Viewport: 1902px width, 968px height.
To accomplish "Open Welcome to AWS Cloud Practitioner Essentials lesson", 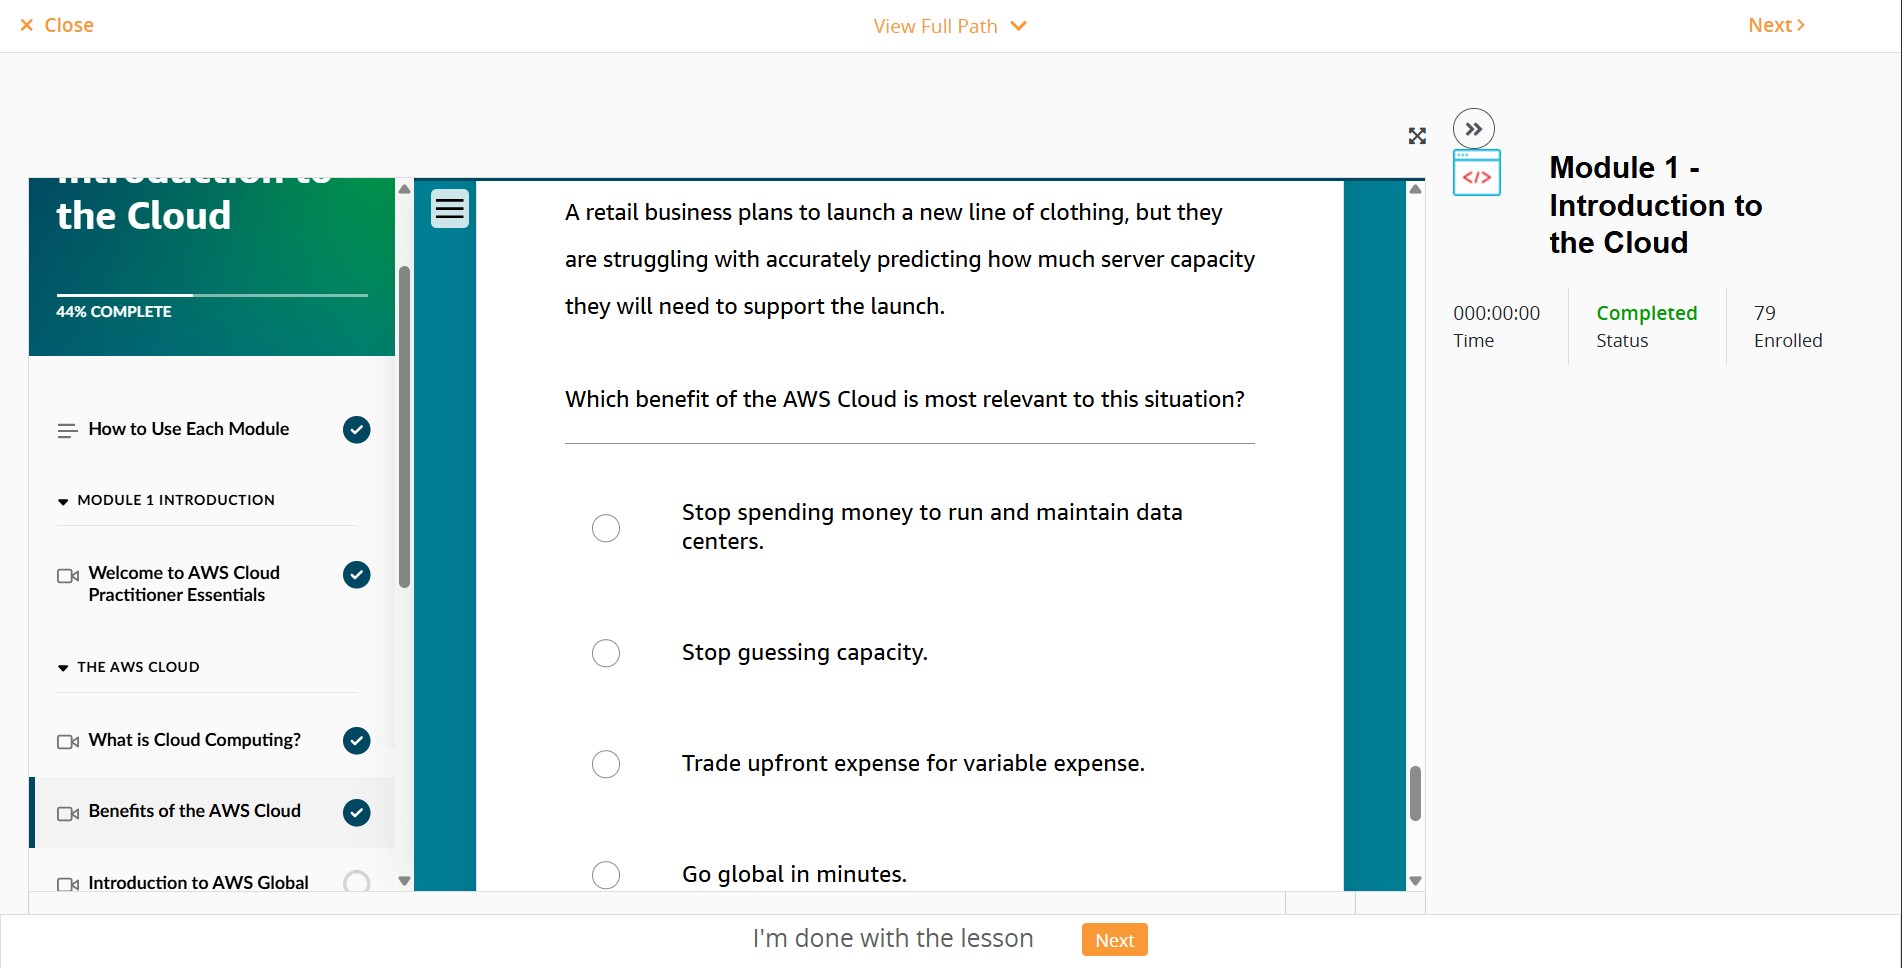I will pos(184,584).
